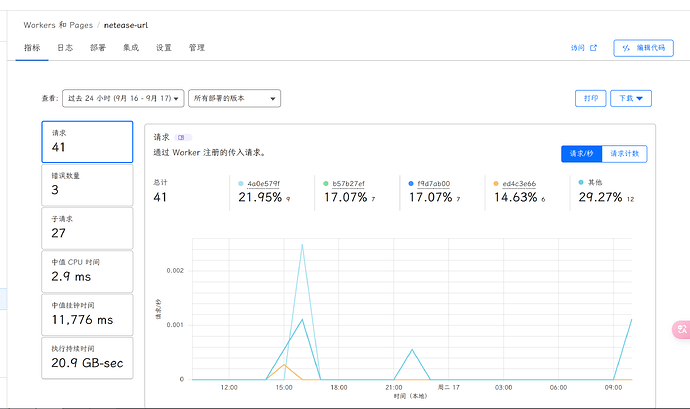Click the badge next to 请求 chart title
The image size is (690, 409).
pyautogui.click(x=183, y=137)
